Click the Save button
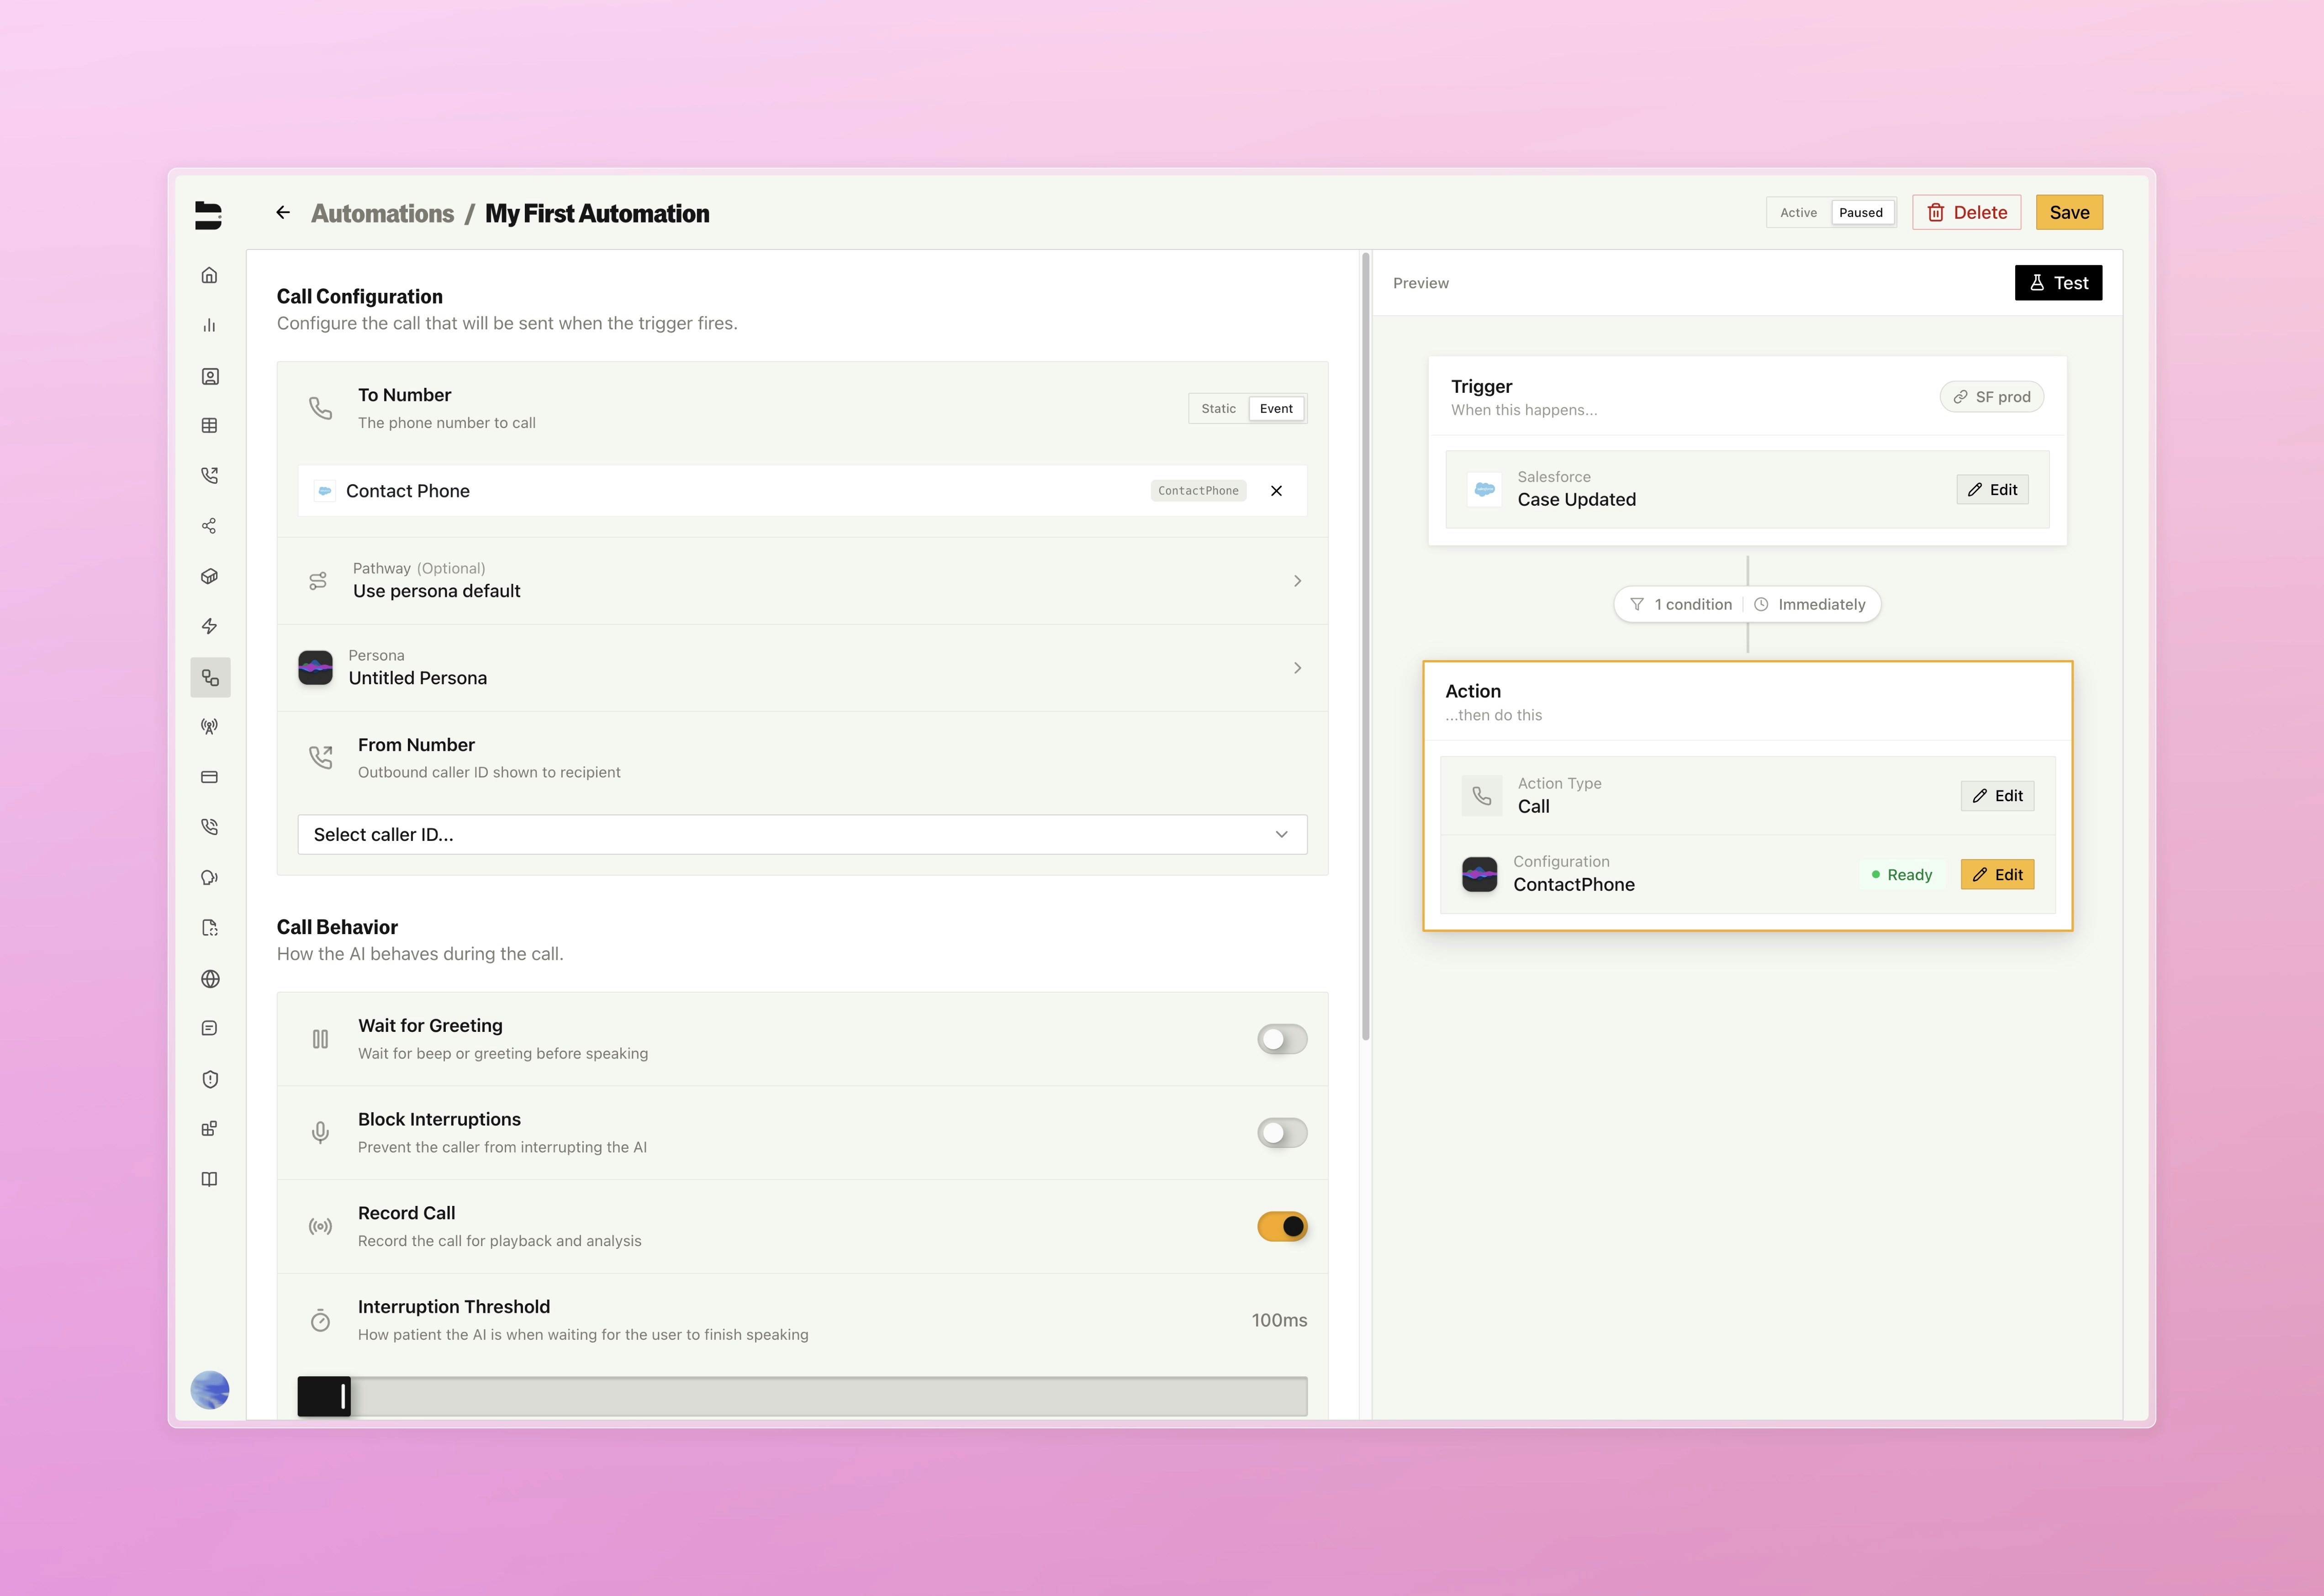 (x=2069, y=212)
